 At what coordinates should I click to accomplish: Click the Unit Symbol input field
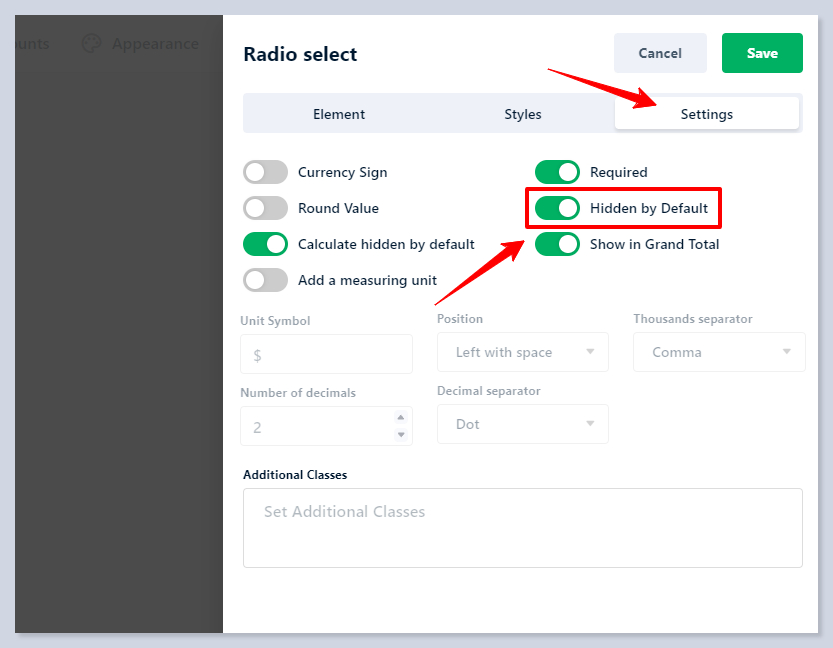326,354
